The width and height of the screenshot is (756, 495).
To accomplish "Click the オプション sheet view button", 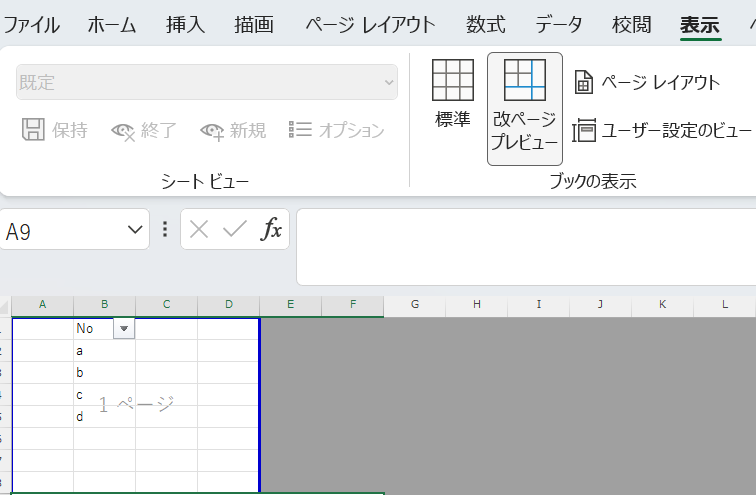I will [336, 130].
